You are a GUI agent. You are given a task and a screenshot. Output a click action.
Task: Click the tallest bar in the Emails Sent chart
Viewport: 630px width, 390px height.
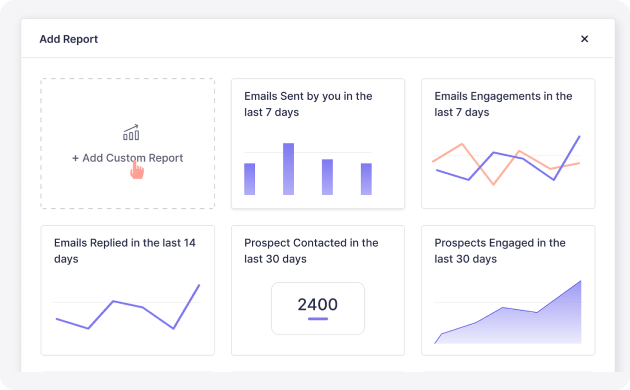pyautogui.click(x=288, y=169)
